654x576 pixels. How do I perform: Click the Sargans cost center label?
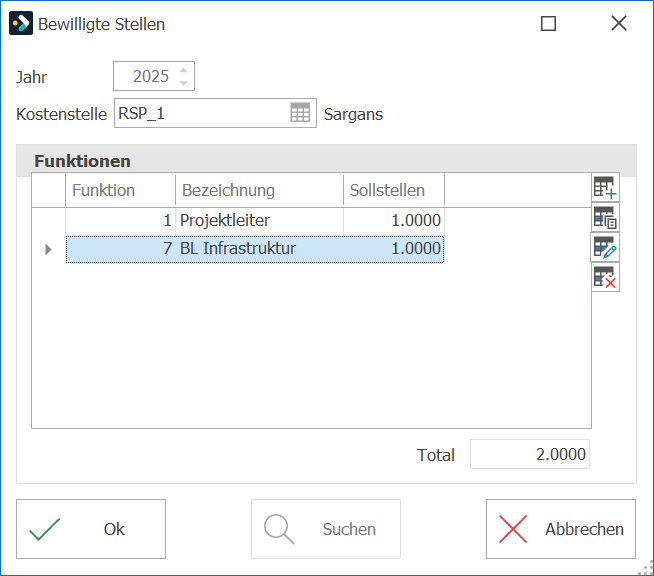click(353, 114)
